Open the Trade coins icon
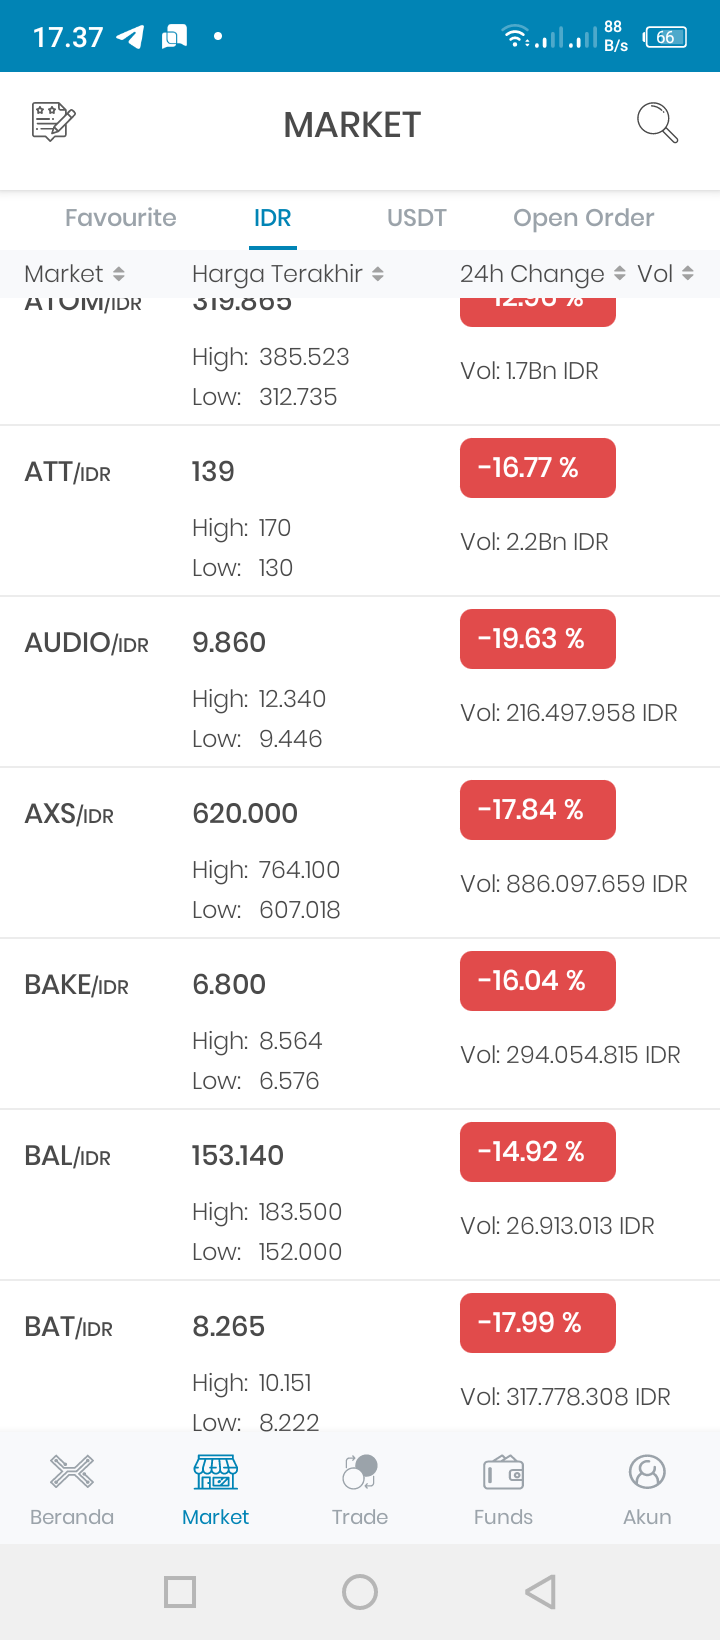The width and height of the screenshot is (720, 1640). [x=360, y=1472]
